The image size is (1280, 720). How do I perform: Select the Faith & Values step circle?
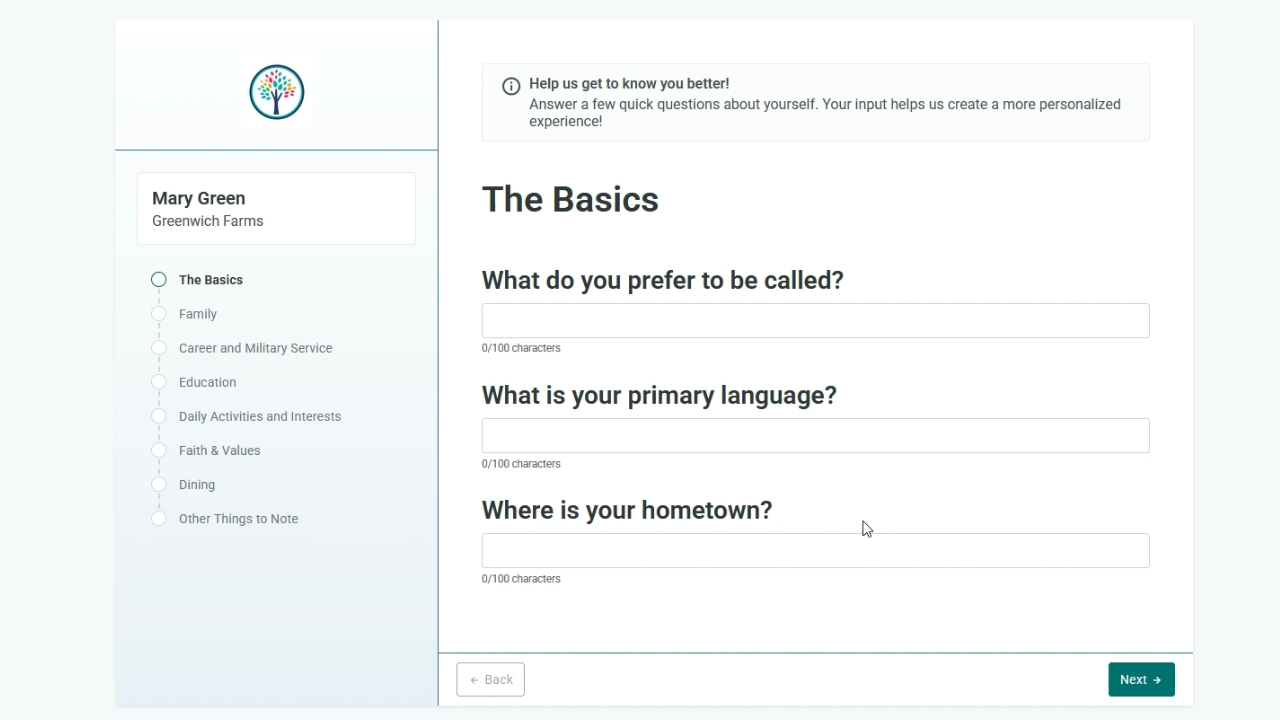coord(159,450)
